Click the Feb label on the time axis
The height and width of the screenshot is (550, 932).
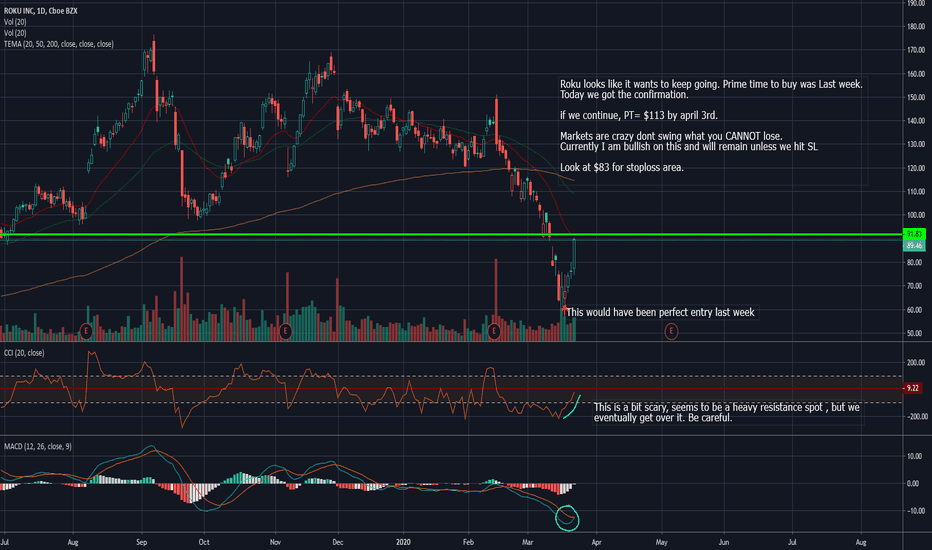point(468,542)
